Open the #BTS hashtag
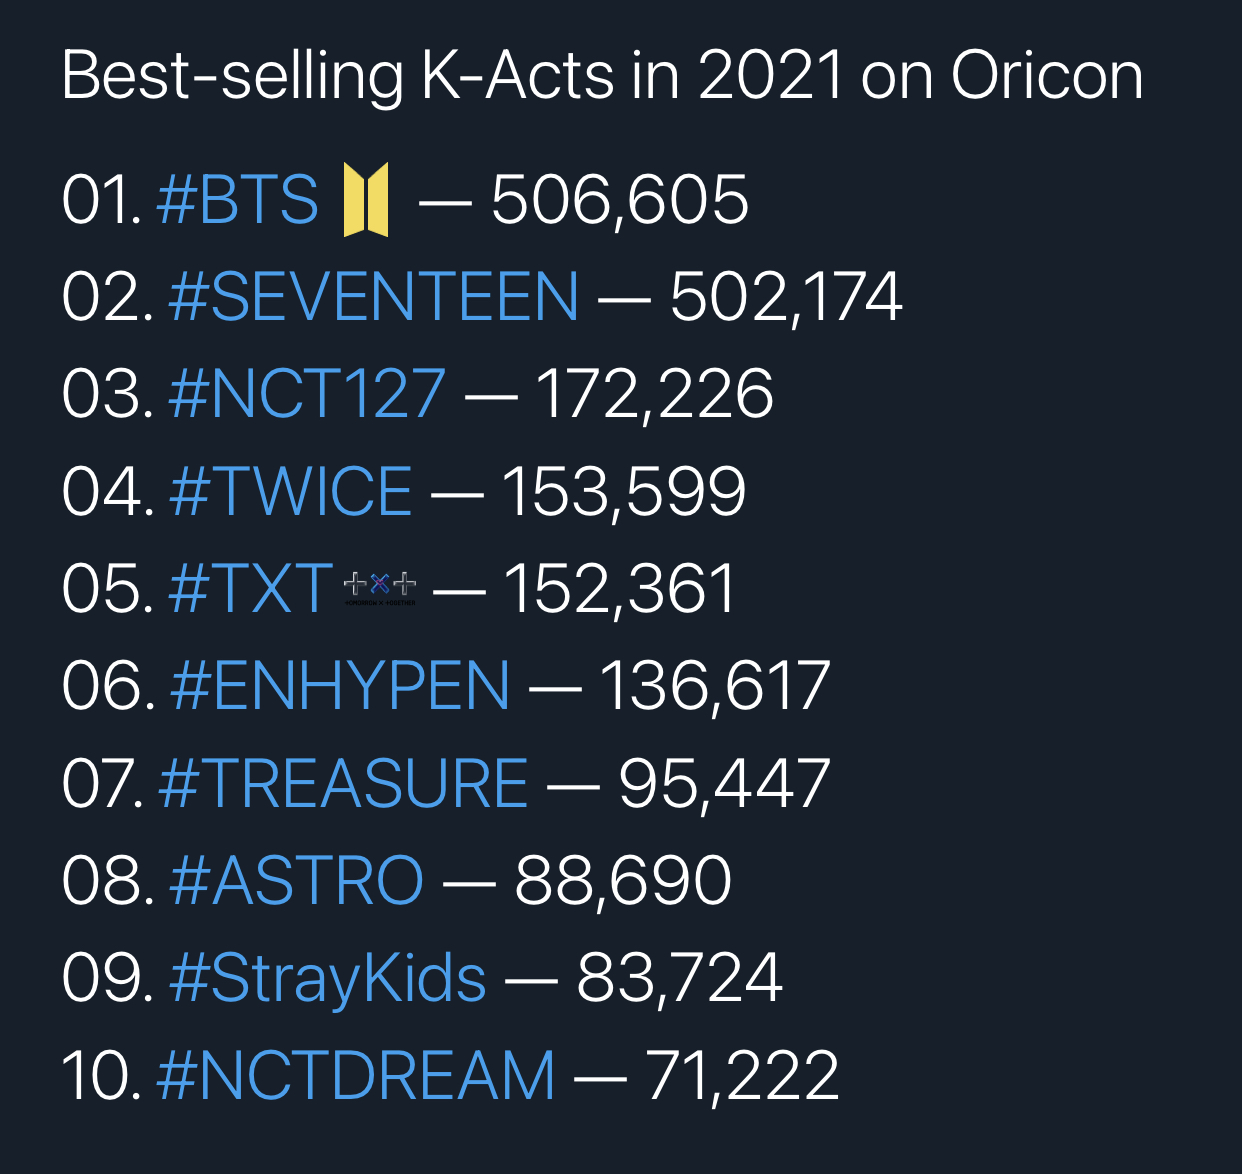The image size is (1242, 1174). coord(238,199)
